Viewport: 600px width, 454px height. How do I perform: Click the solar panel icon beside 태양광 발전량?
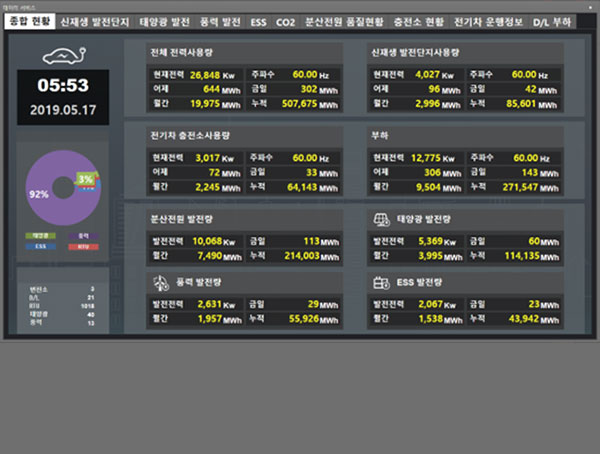(380, 220)
